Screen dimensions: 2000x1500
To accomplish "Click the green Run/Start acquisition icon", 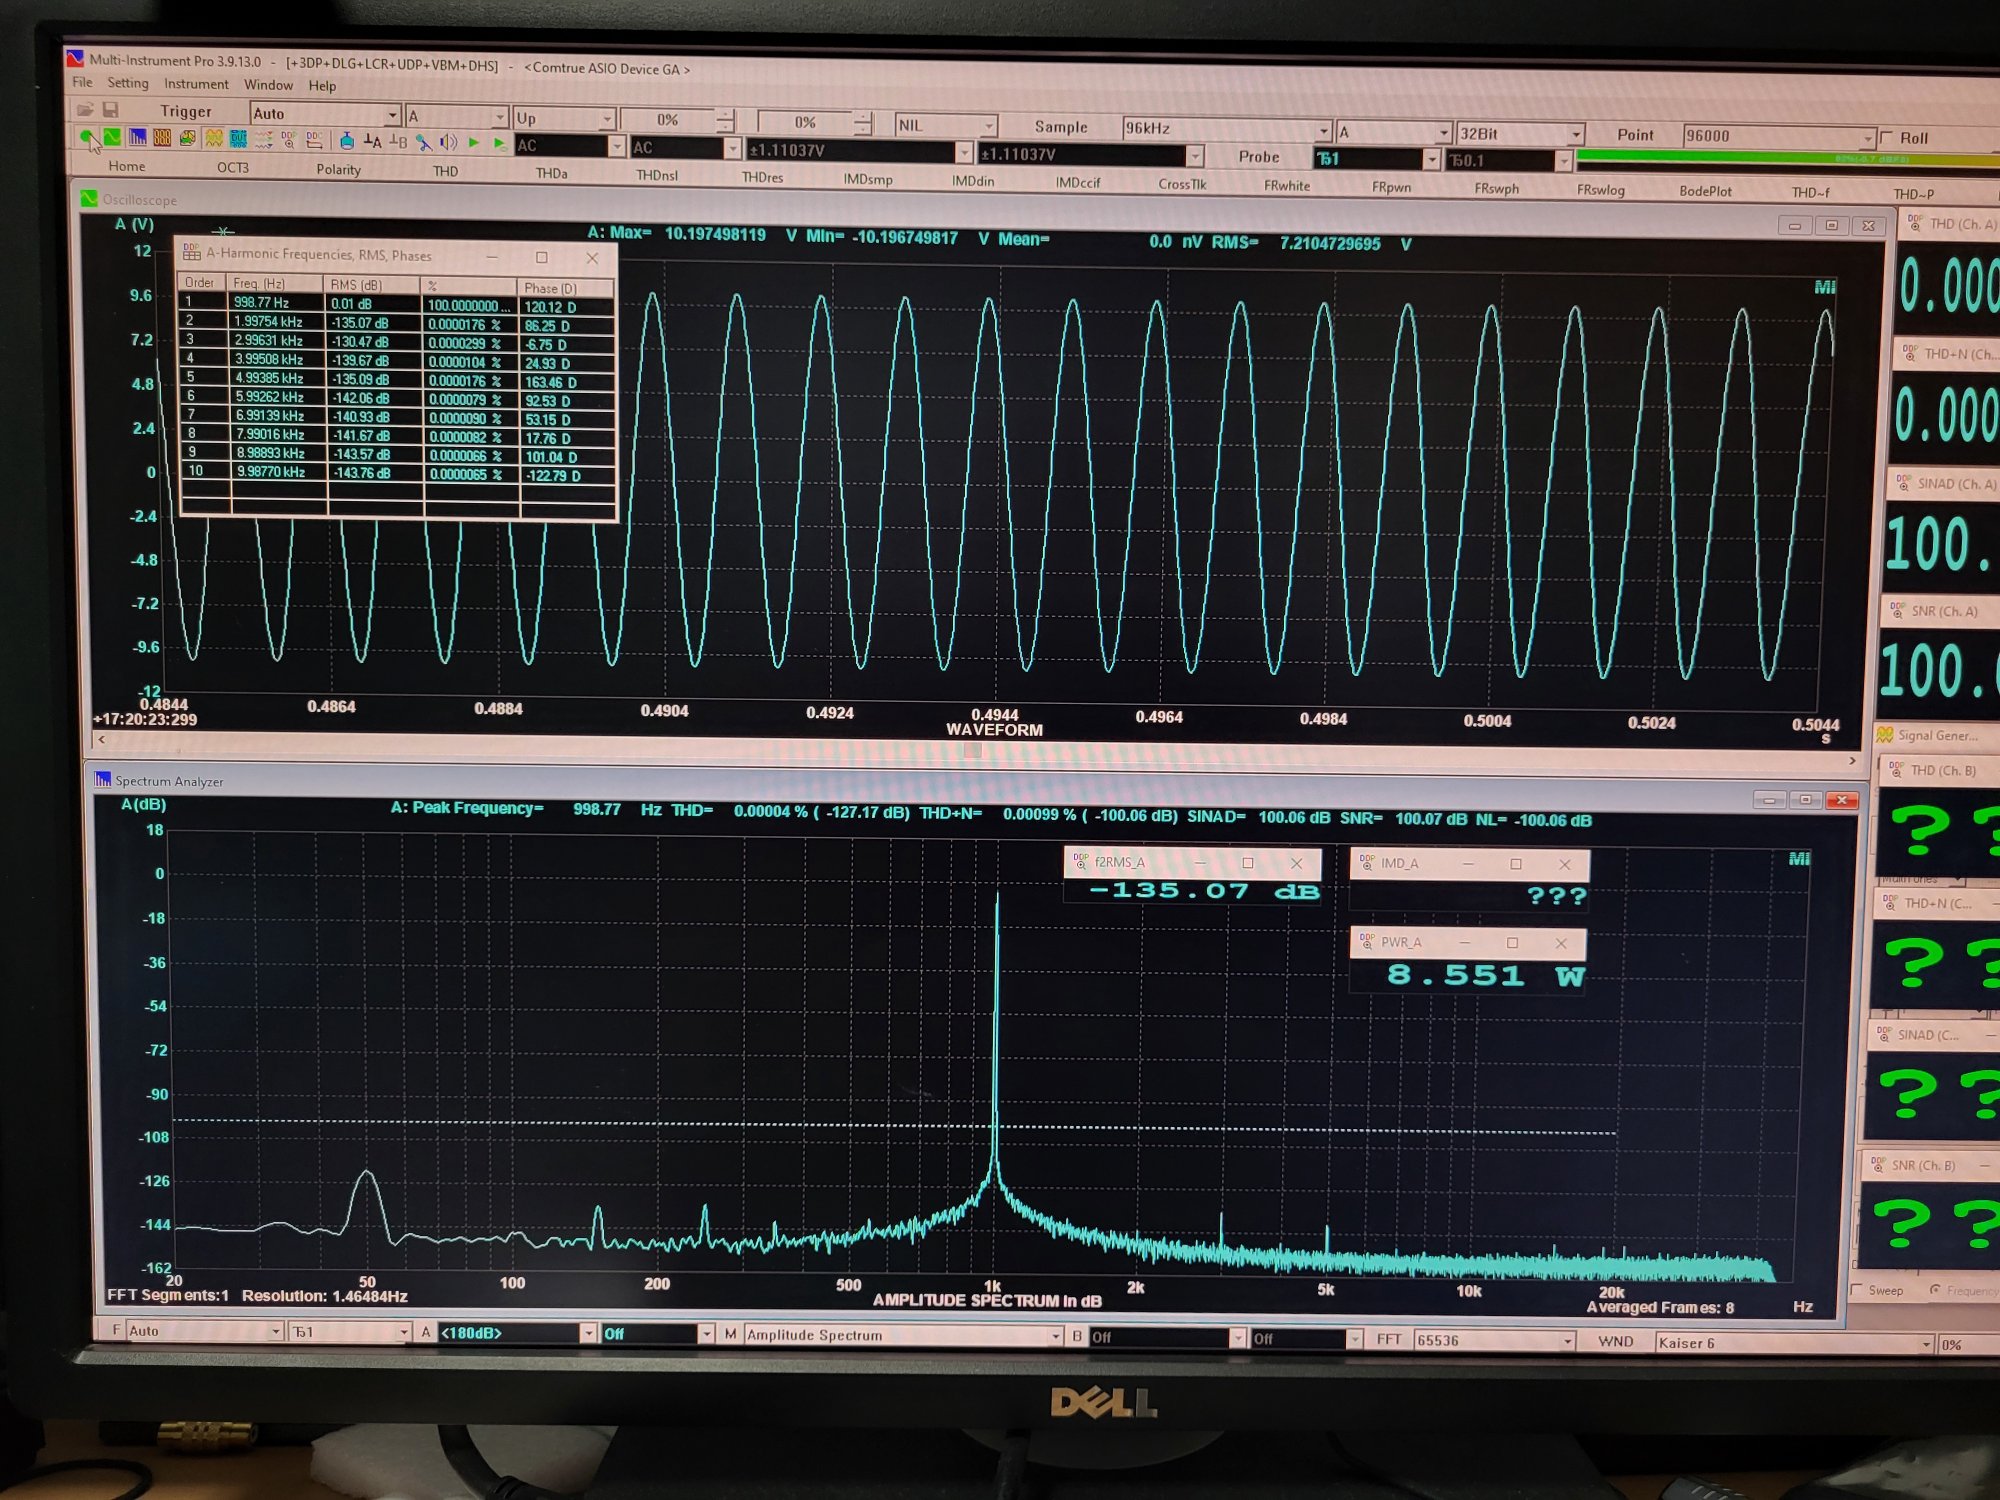I will pyautogui.click(x=87, y=137).
